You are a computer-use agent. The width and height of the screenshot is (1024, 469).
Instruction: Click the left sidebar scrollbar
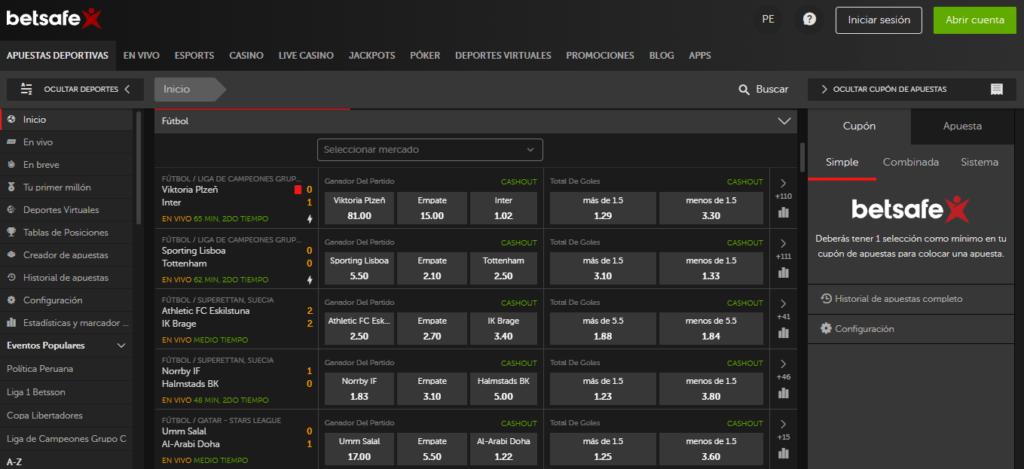pos(138,169)
